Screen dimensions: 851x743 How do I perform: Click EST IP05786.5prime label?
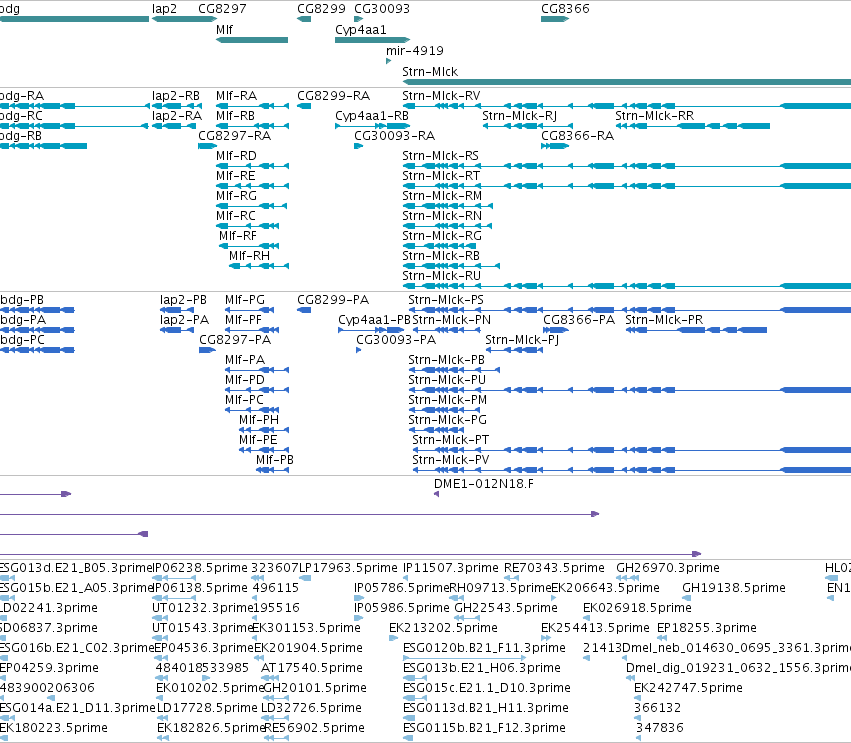(402, 588)
